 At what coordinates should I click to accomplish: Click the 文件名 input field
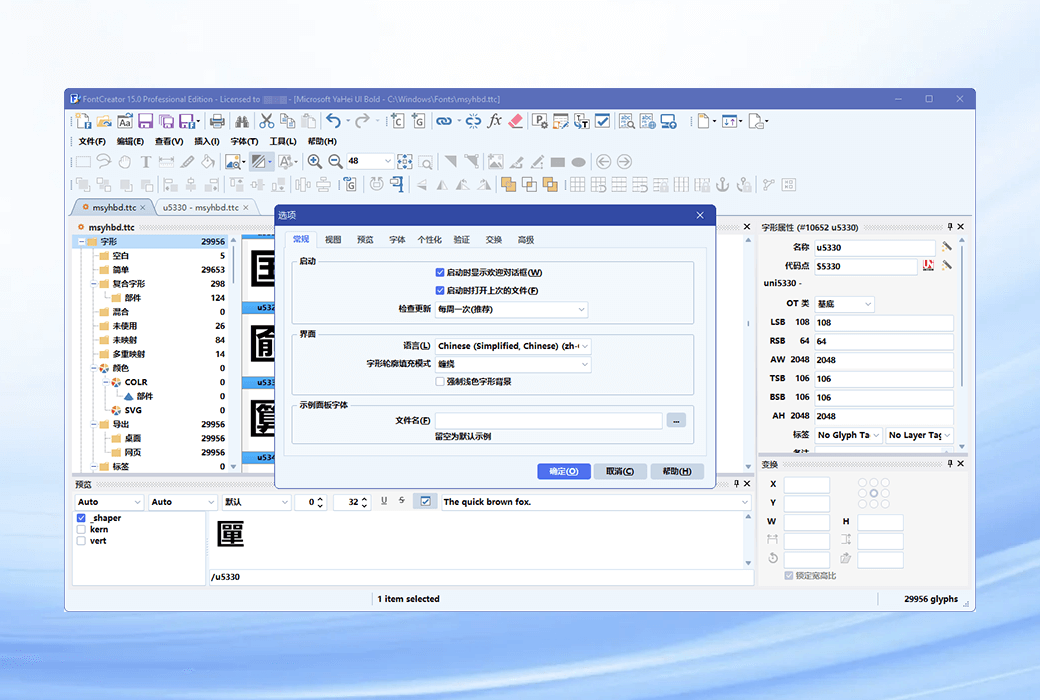(x=549, y=421)
